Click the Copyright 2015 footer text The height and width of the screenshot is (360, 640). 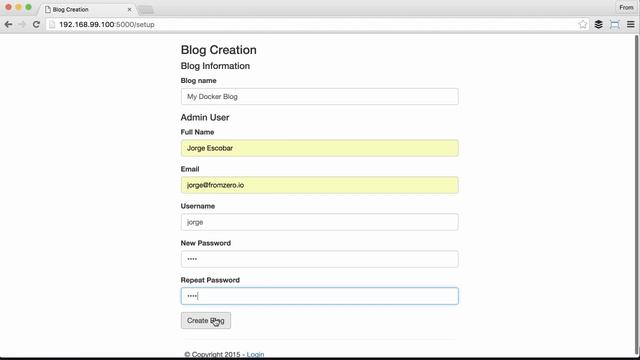pyautogui.click(x=212, y=354)
